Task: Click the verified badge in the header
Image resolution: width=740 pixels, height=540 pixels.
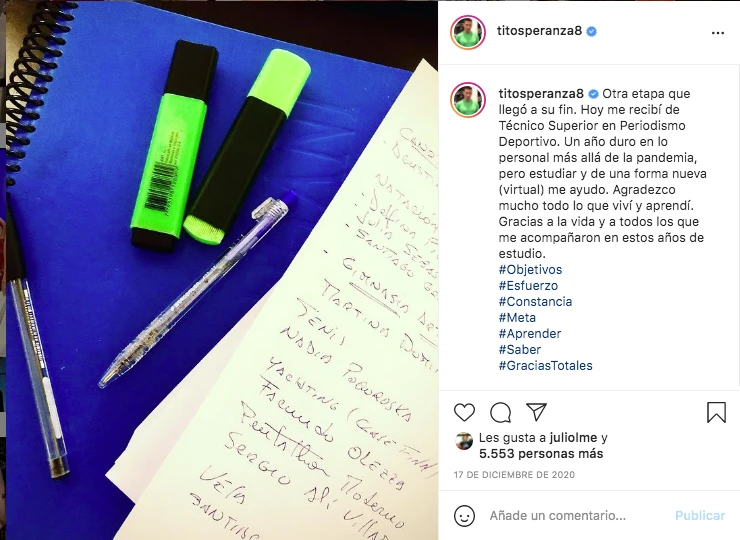Action: [x=591, y=32]
